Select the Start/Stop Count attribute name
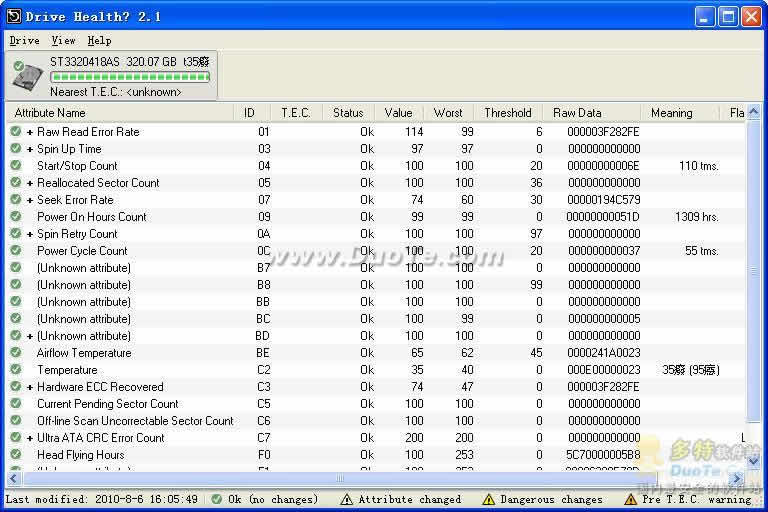The height and width of the screenshot is (512, 768). 77,166
